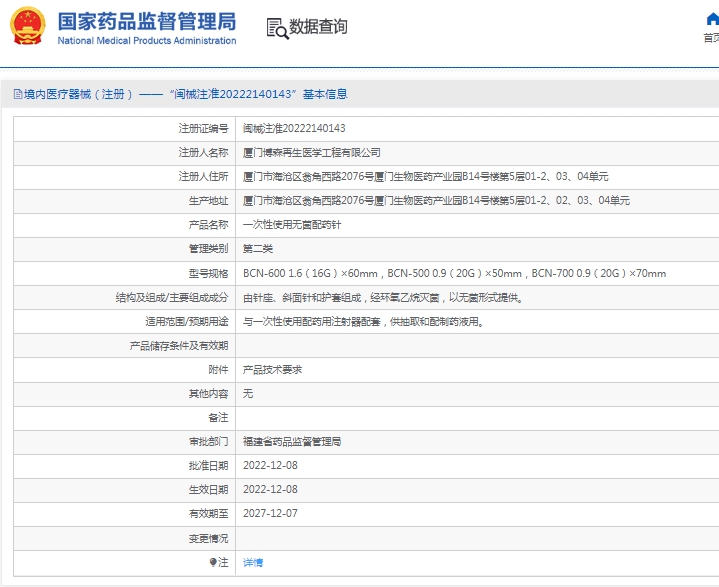Click the 数据查询 heading text
Viewport: 719px width, 587px height.
pos(318,27)
